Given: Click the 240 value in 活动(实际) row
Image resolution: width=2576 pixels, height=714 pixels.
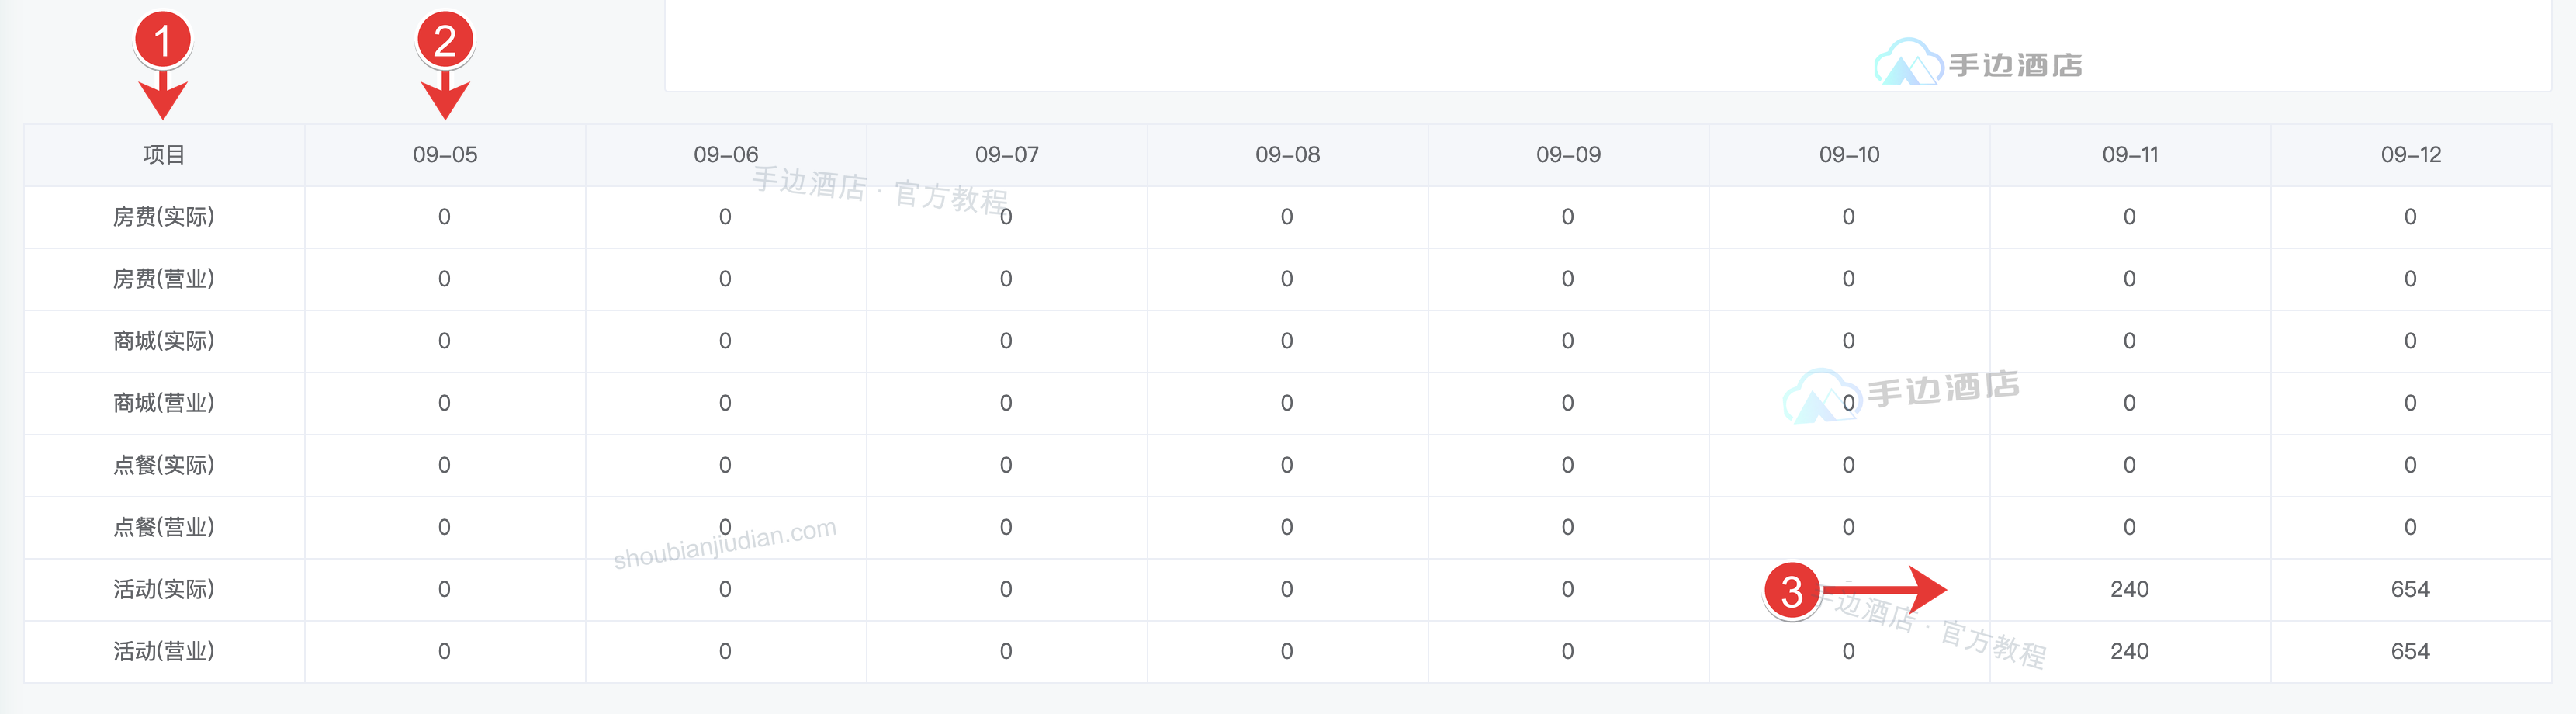Looking at the screenshot, I should pyautogui.click(x=2130, y=589).
